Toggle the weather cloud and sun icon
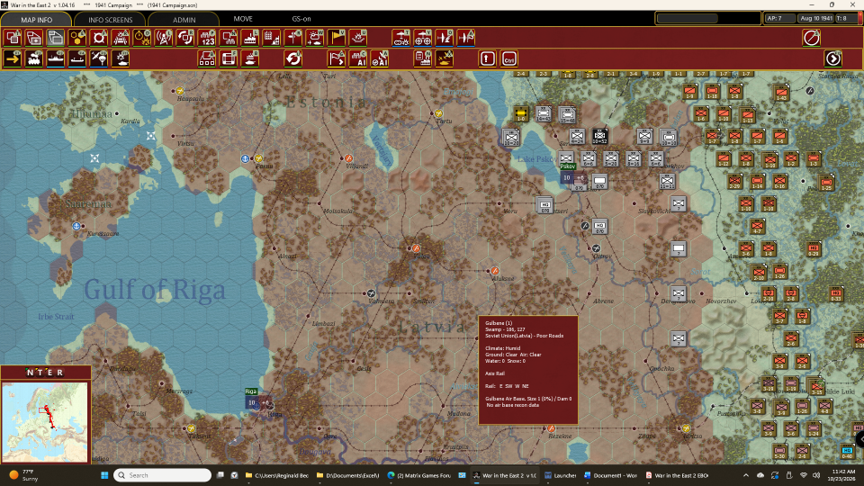The height and width of the screenshot is (486, 864). click(x=315, y=38)
